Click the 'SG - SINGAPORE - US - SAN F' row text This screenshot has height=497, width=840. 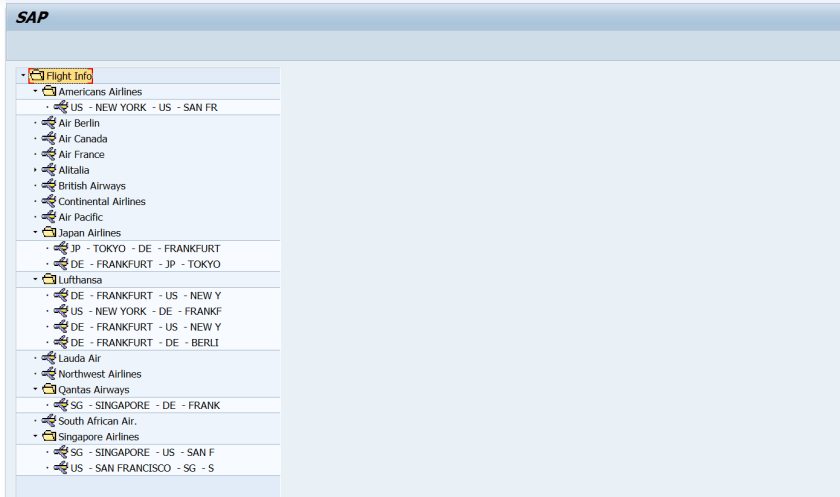(x=142, y=453)
